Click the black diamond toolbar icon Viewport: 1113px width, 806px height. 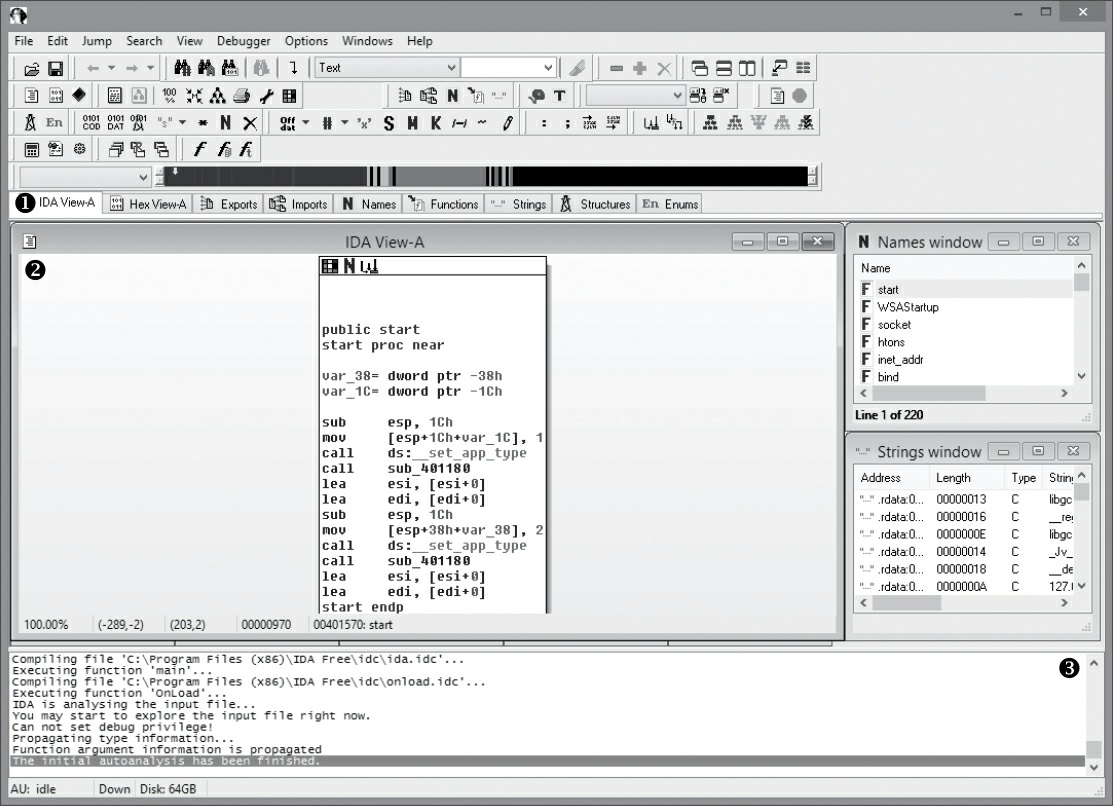80,95
